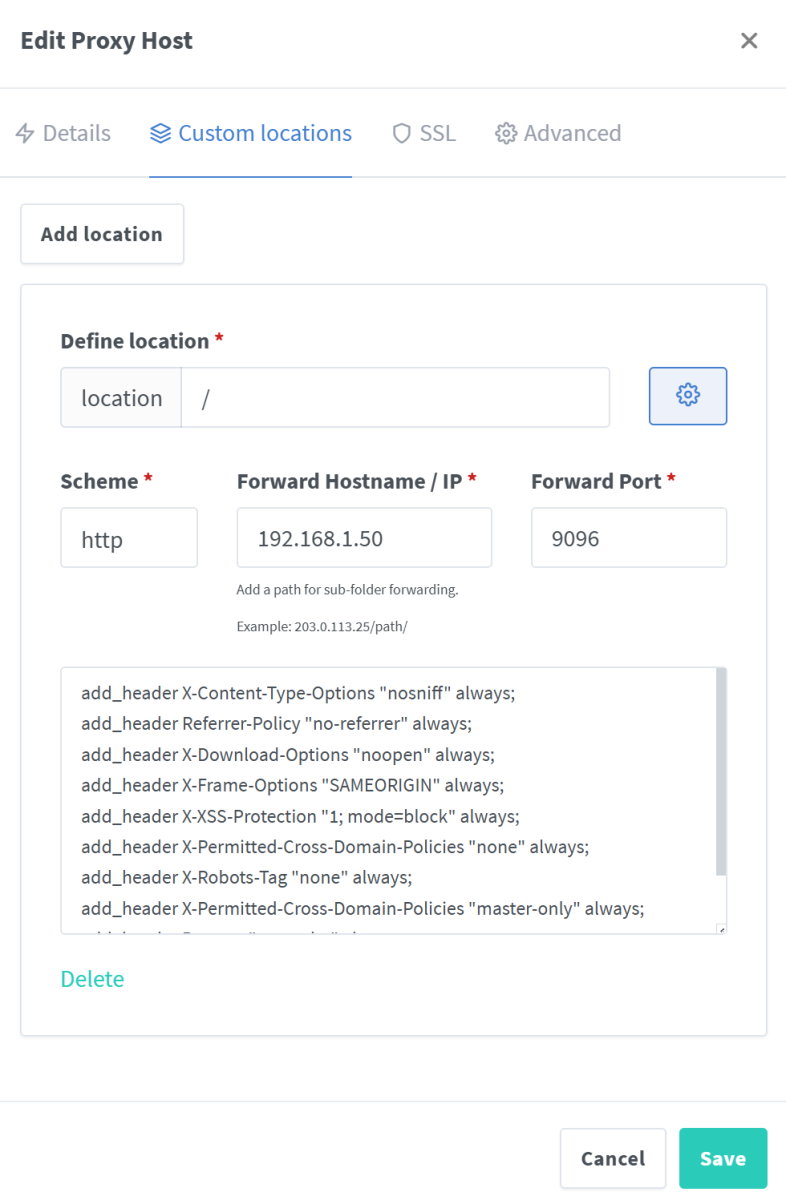Click the lightning bolt icon on Details tab
Image resolution: width=786 pixels, height=1200 pixels.
tap(26, 133)
